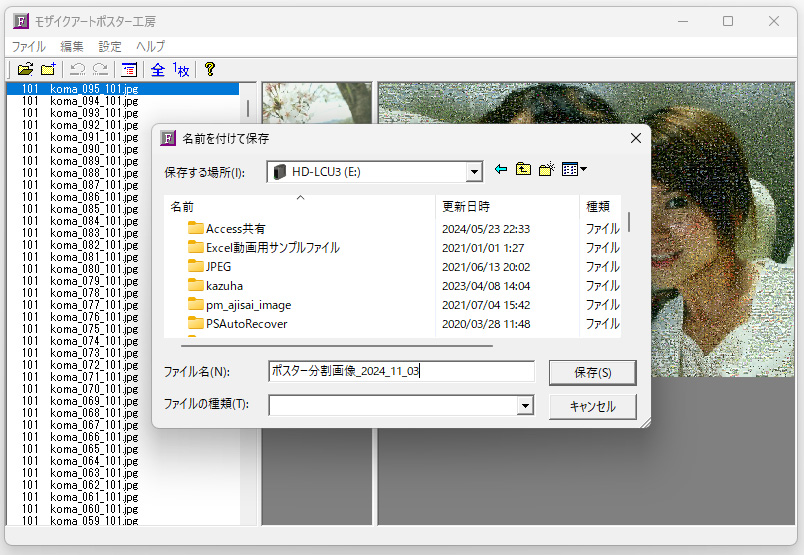
Task: Open the ファイル menu
Action: tap(29, 47)
